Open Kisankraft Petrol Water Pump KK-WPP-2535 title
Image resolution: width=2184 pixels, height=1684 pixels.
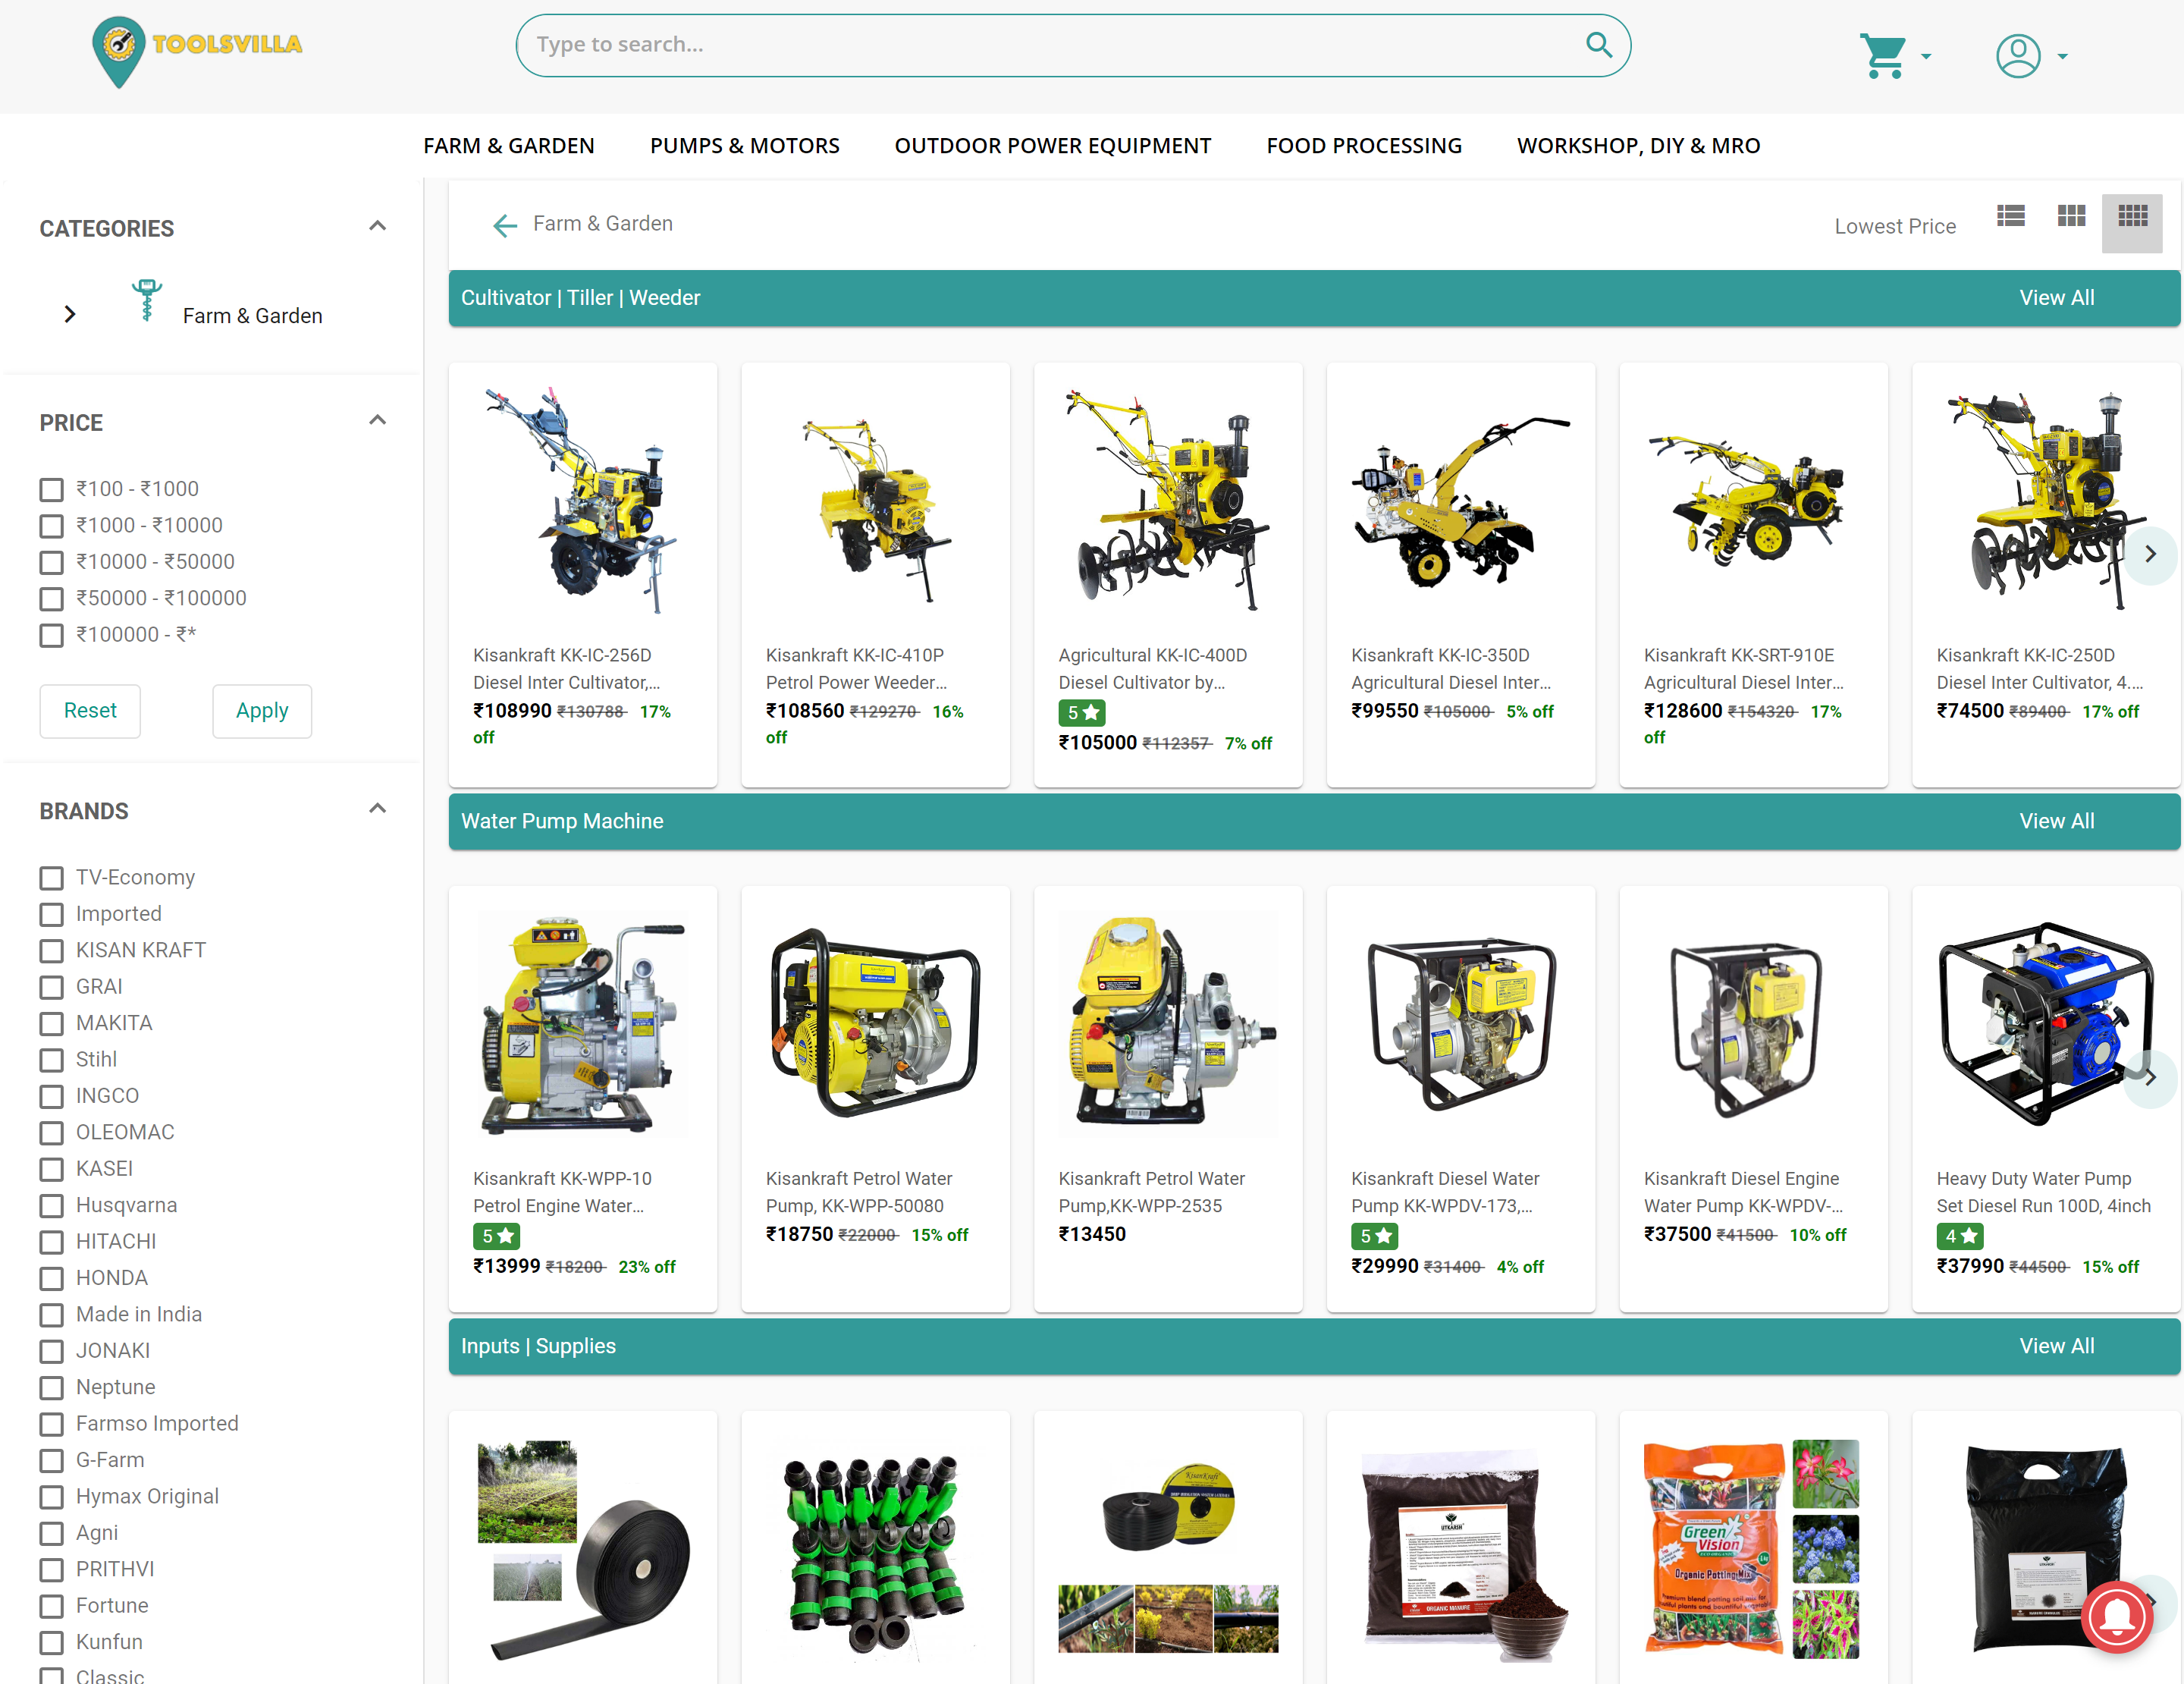[x=1152, y=1192]
